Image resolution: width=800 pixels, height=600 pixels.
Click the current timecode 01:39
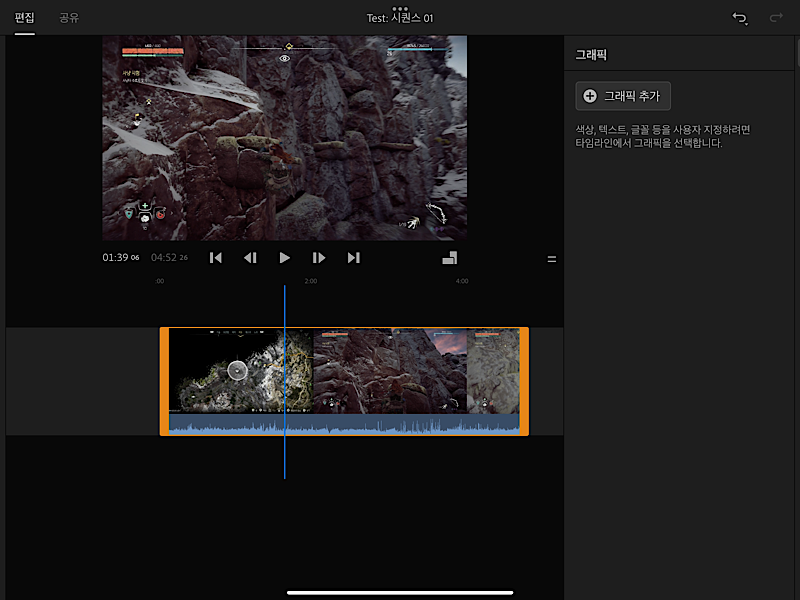coord(121,258)
